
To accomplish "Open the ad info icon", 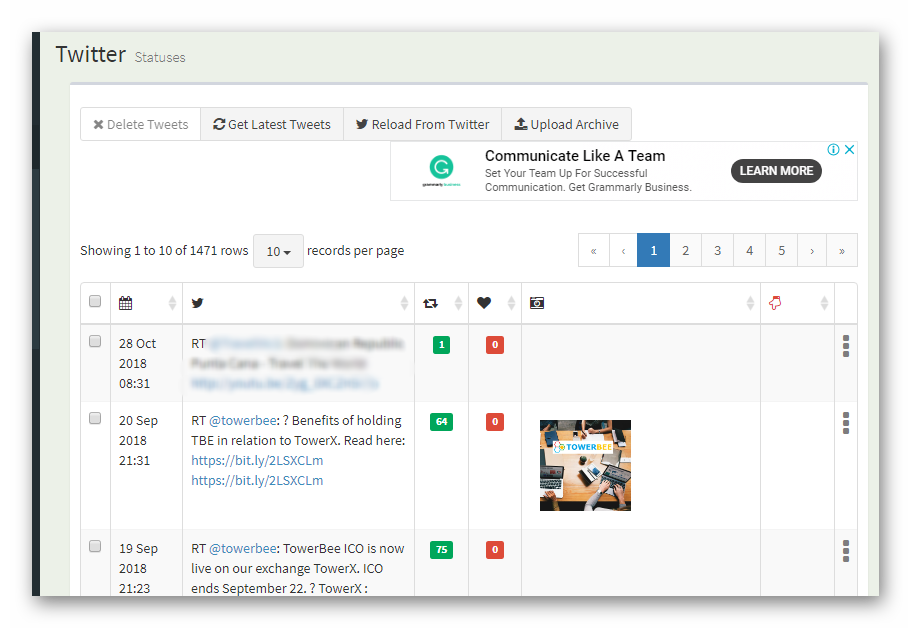I will (x=833, y=149).
